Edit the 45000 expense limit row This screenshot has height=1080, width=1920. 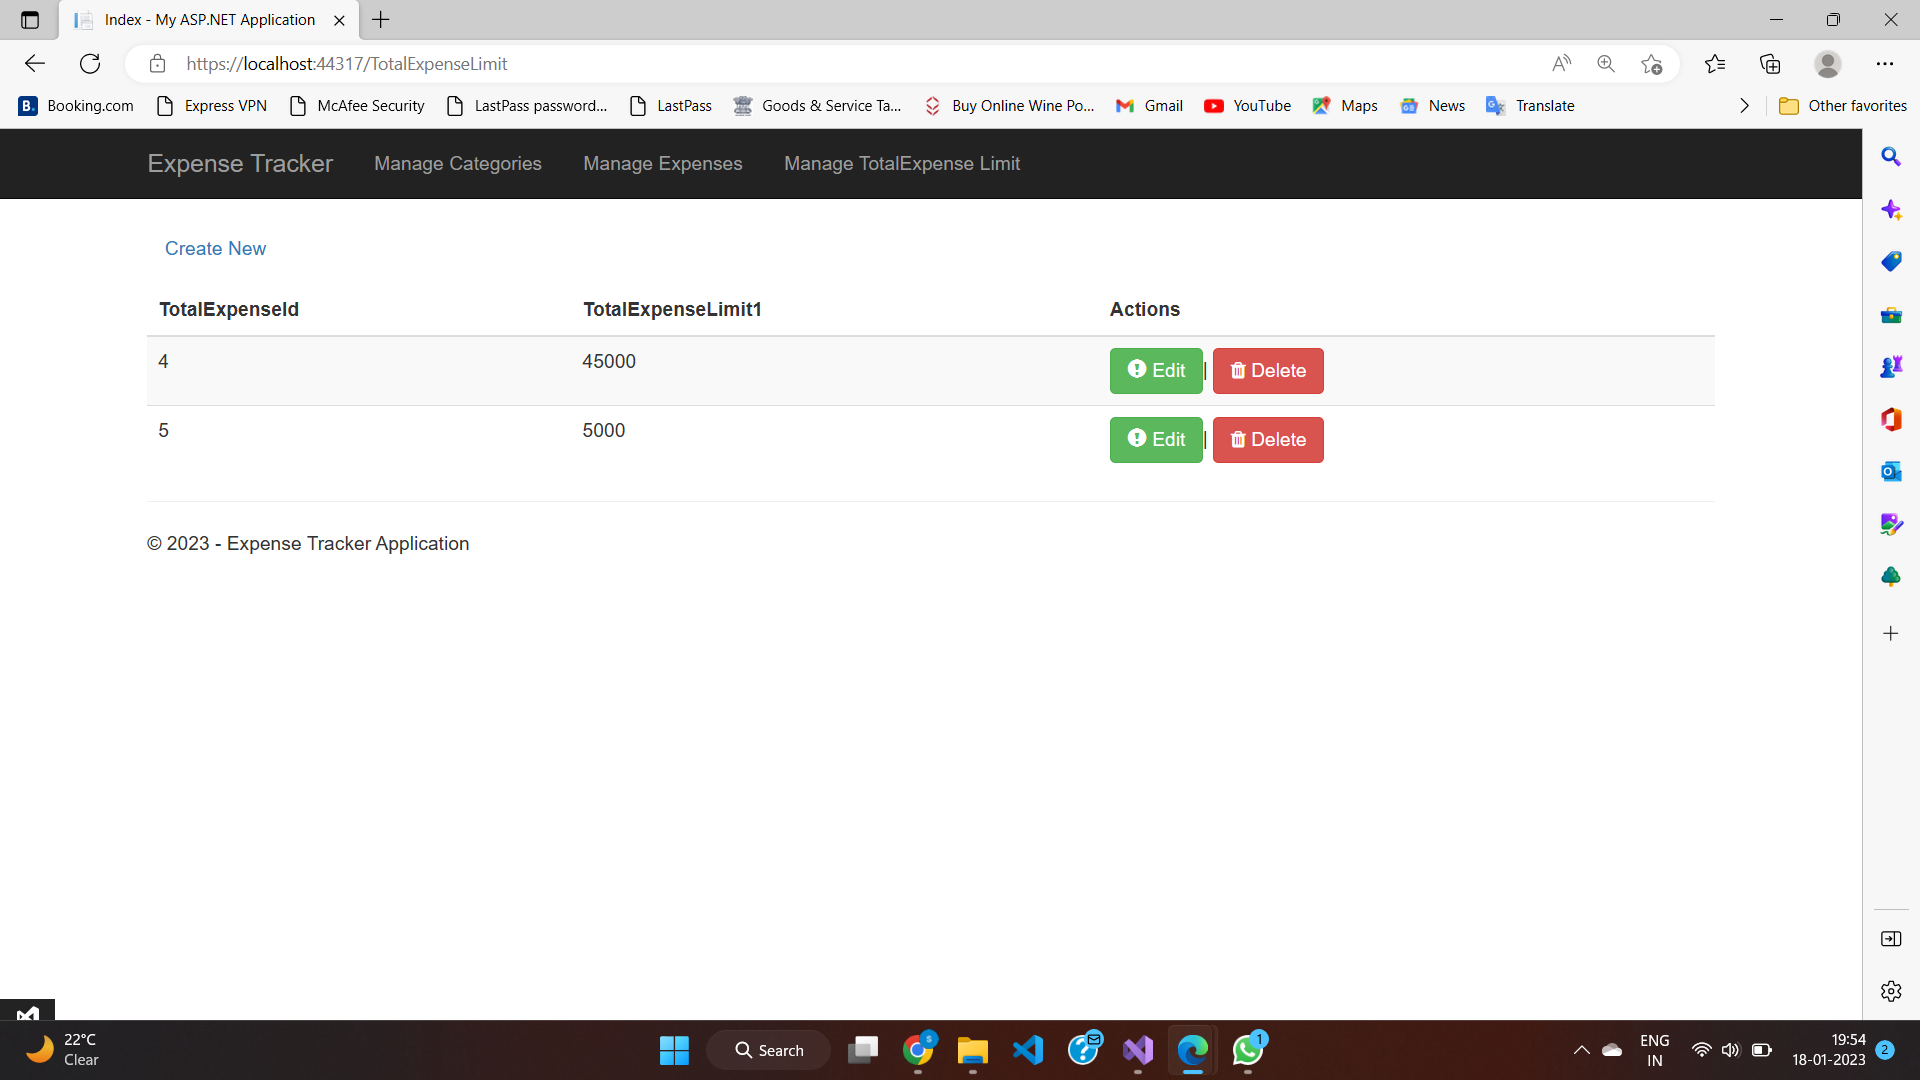(x=1155, y=370)
